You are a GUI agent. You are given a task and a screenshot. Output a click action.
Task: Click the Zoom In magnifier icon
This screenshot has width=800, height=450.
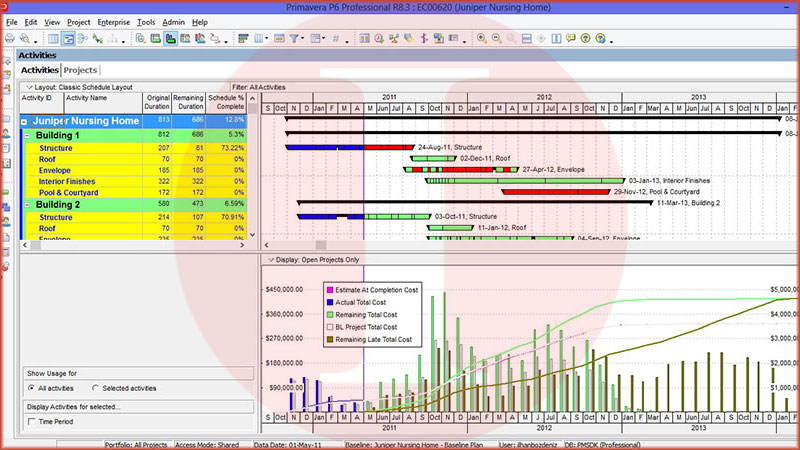[482, 38]
